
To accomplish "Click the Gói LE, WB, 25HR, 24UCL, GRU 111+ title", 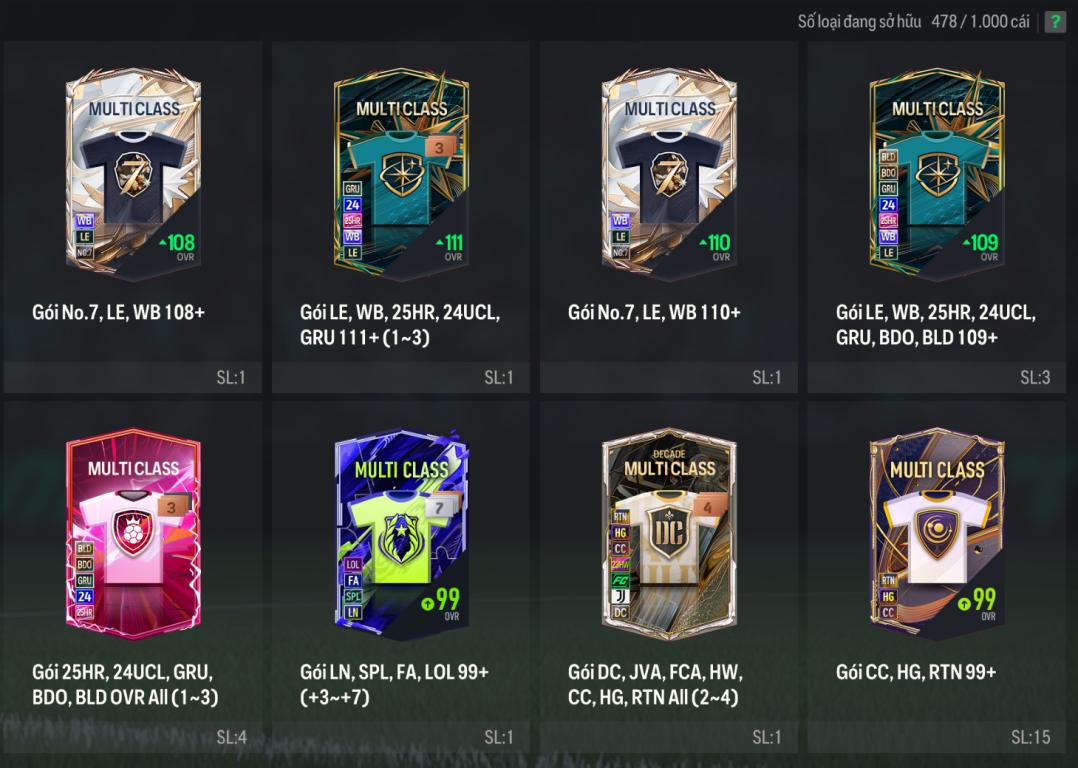I will [x=400, y=325].
